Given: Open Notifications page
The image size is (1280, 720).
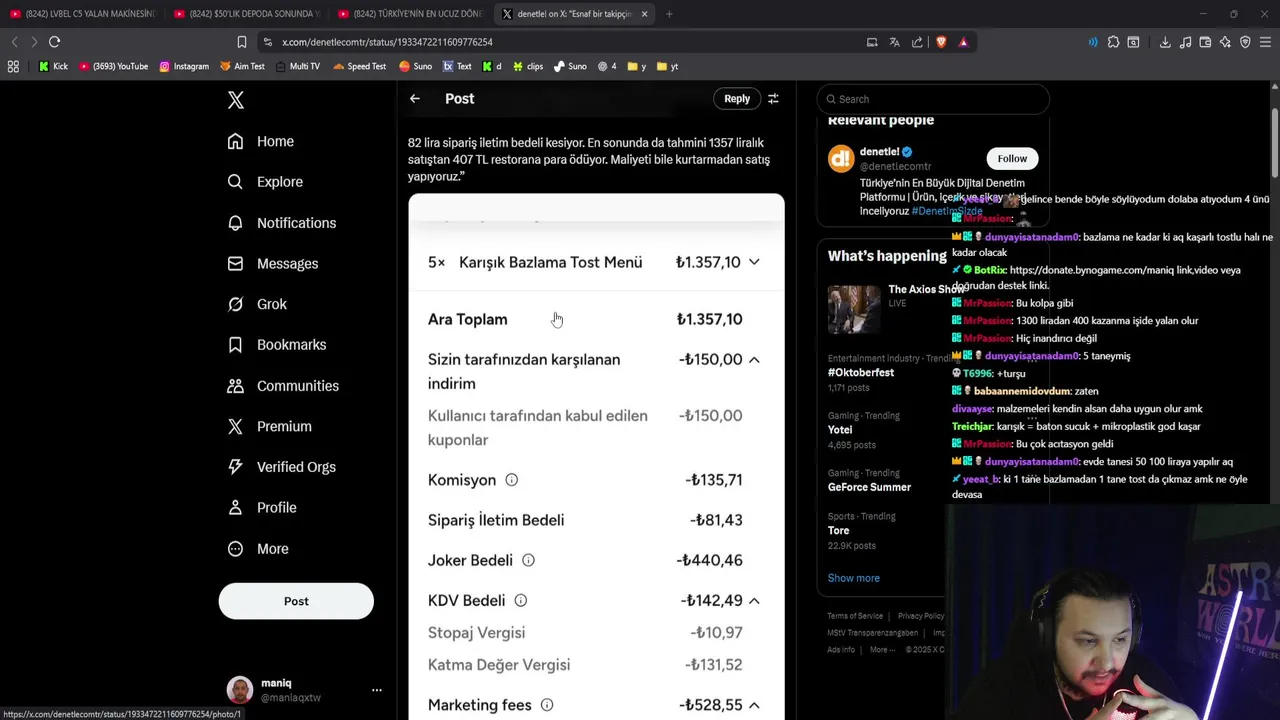Looking at the screenshot, I should tap(282, 223).
